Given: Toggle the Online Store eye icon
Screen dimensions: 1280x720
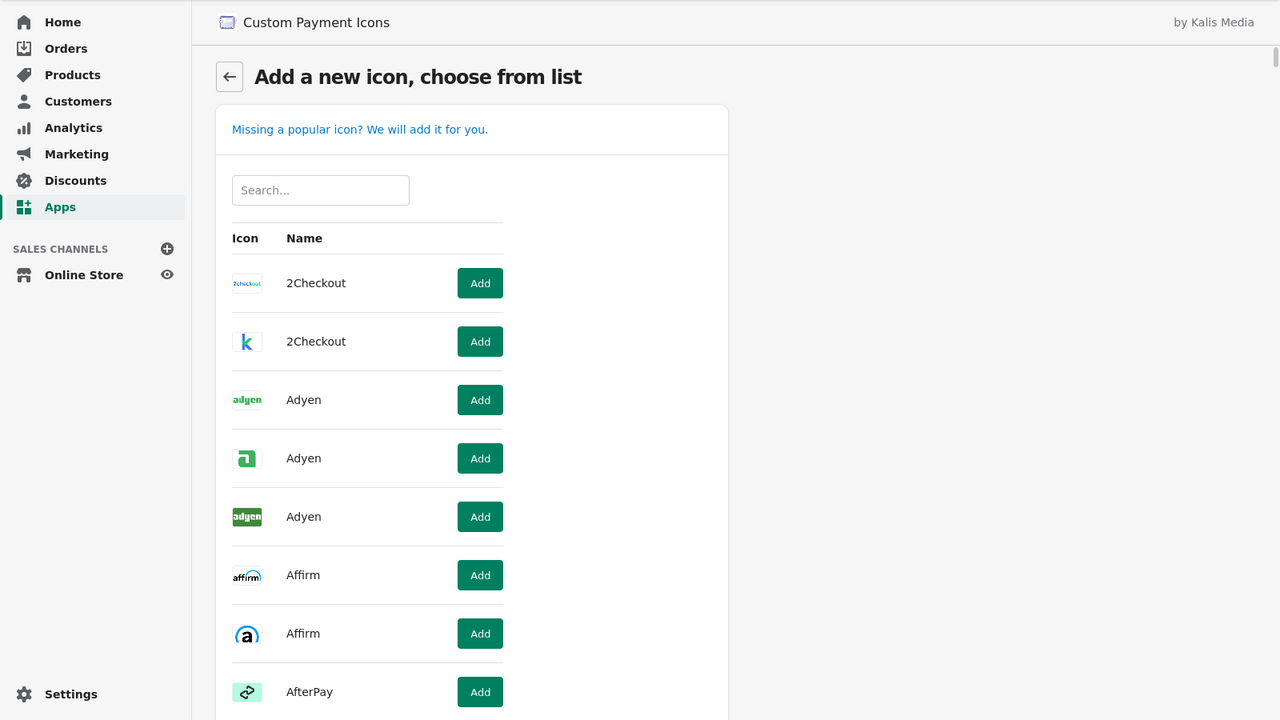Looking at the screenshot, I should [167, 275].
